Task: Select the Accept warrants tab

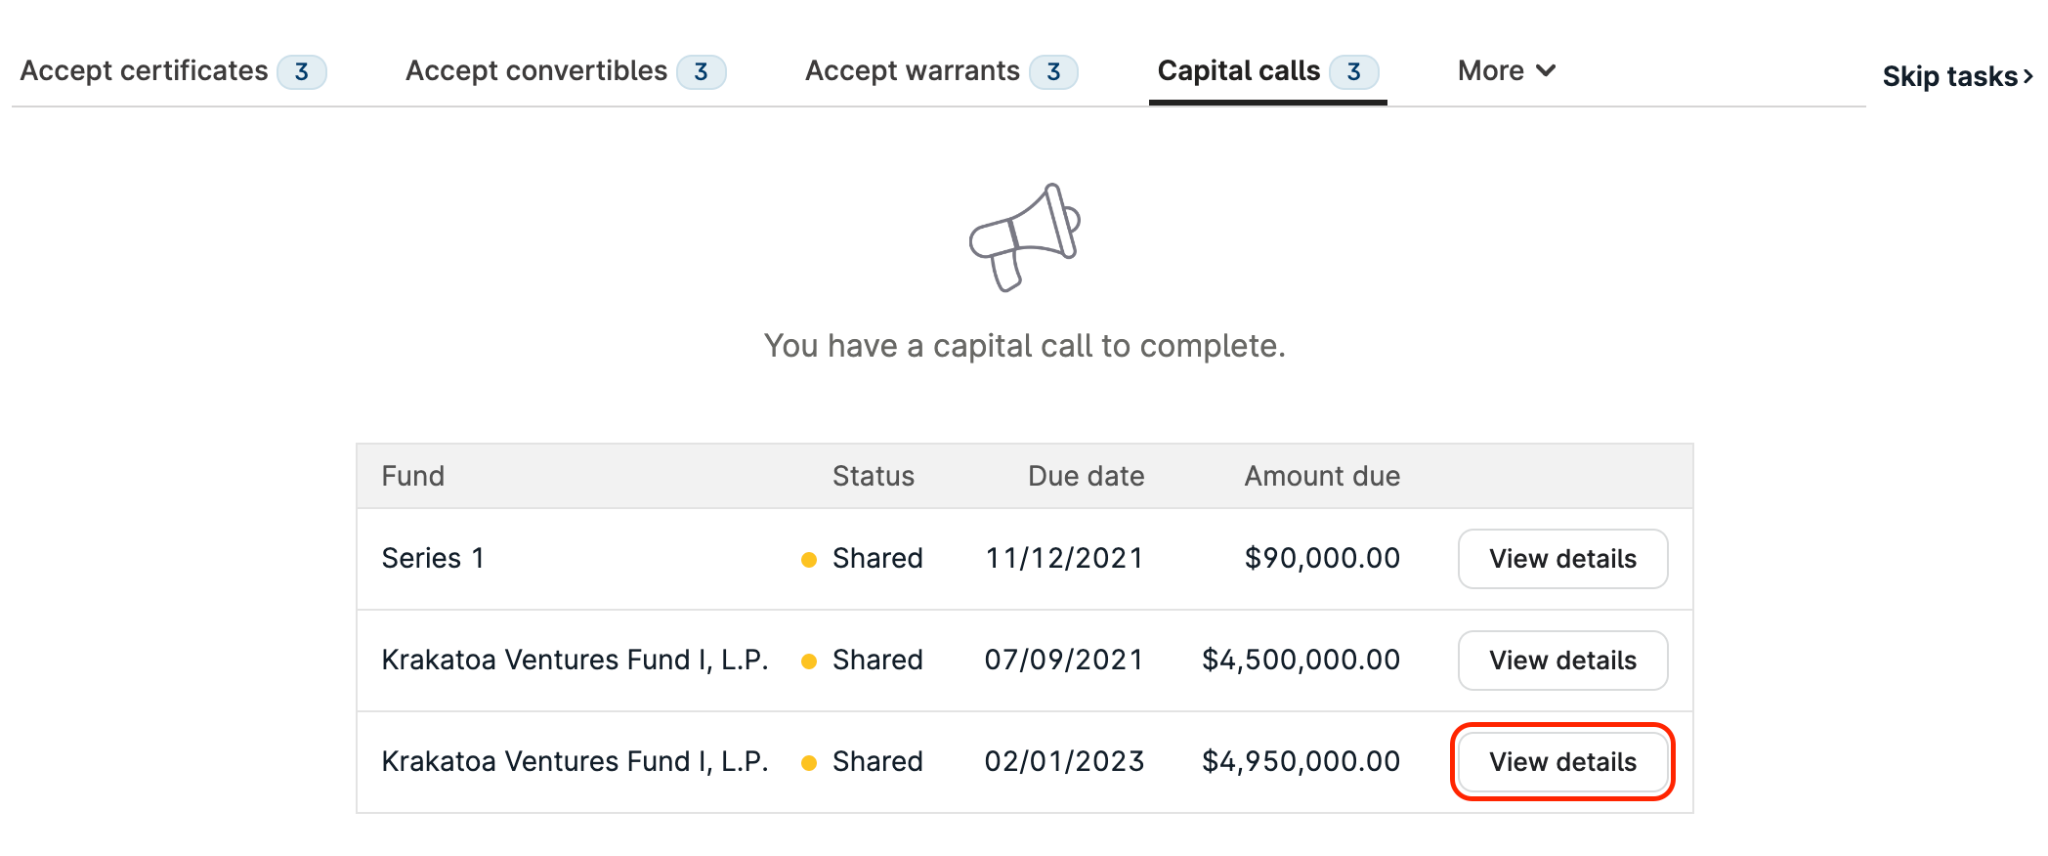Action: 911,70
